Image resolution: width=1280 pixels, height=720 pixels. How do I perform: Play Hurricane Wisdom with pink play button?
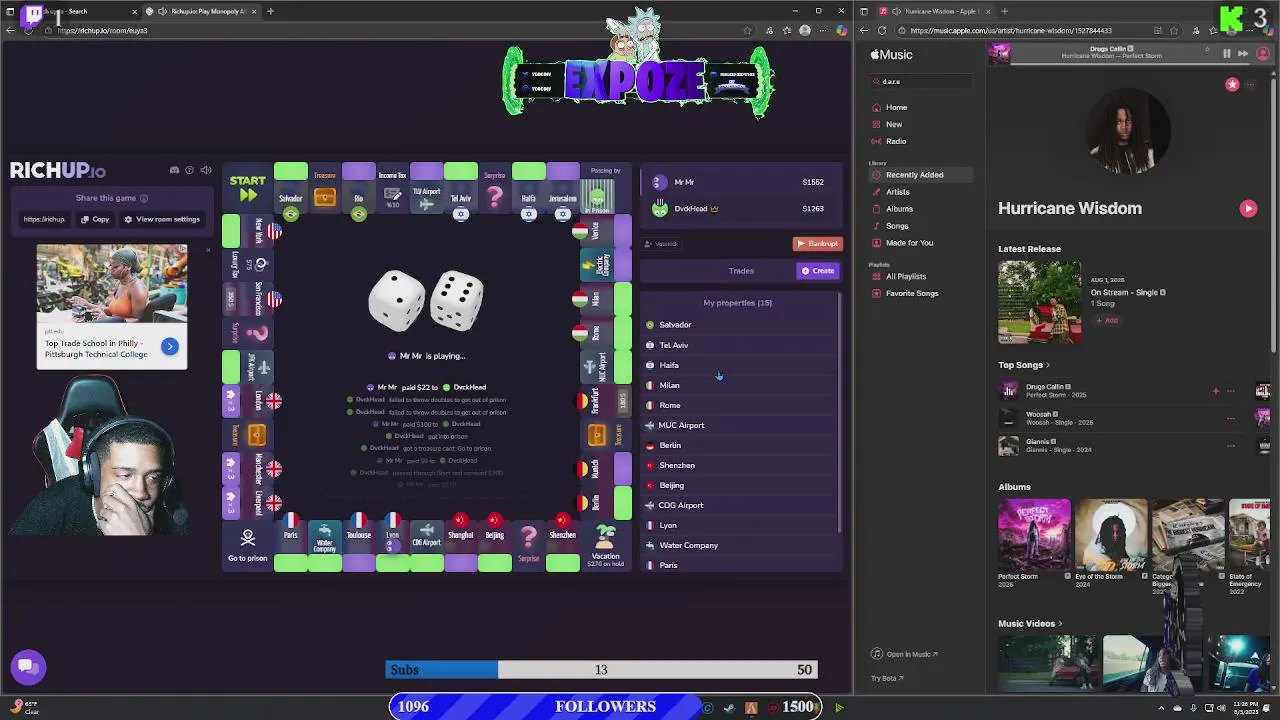1248,208
